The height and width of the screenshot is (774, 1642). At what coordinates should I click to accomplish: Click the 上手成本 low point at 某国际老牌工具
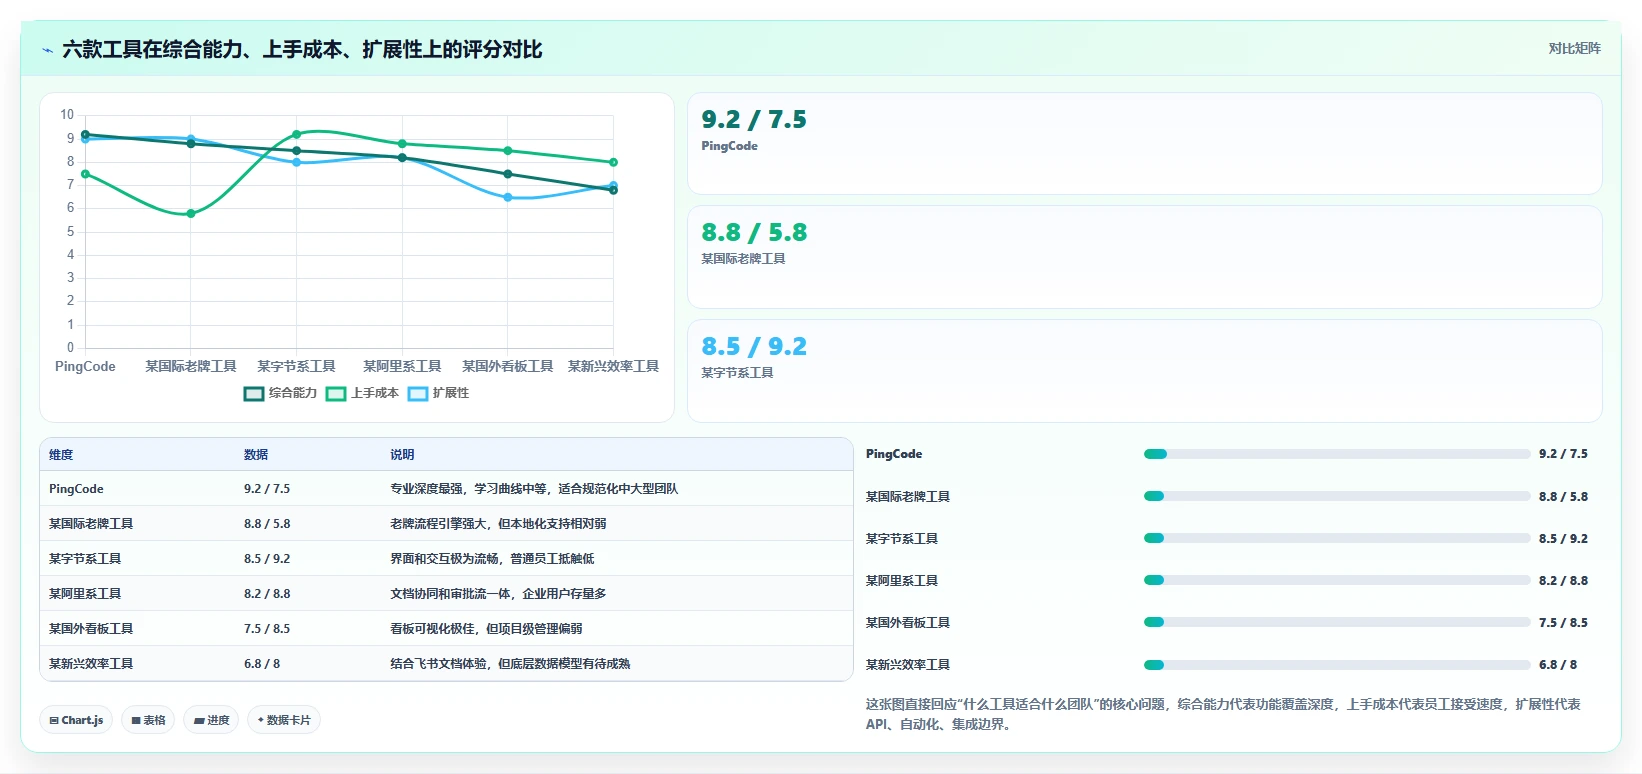pos(191,213)
